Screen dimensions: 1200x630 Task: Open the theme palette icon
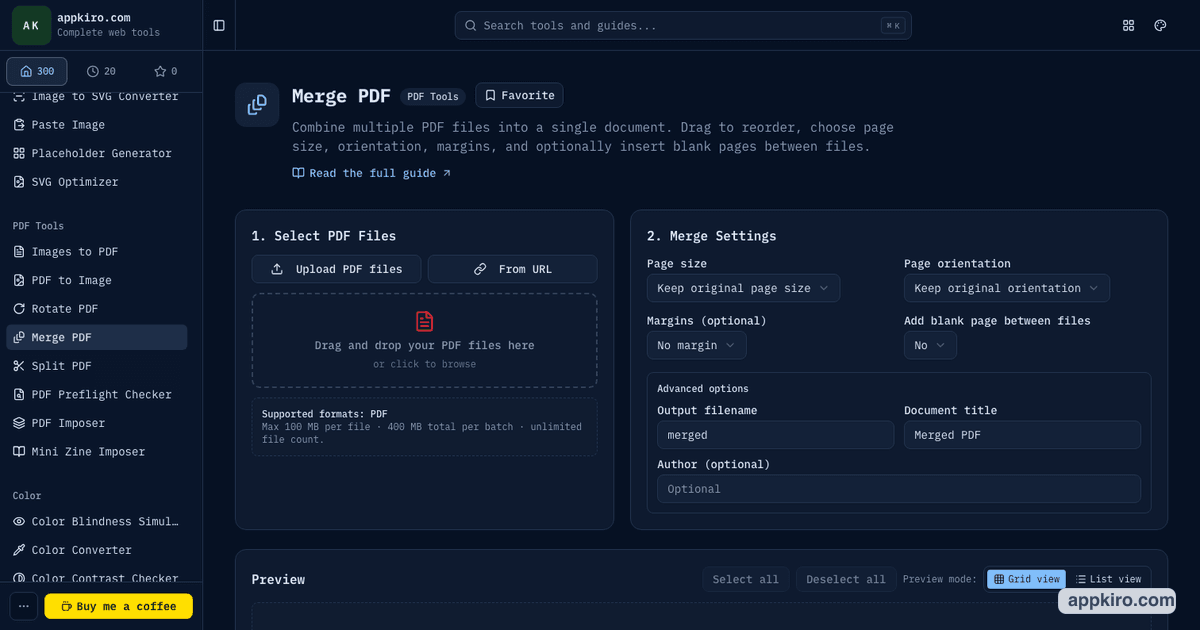[1160, 25]
